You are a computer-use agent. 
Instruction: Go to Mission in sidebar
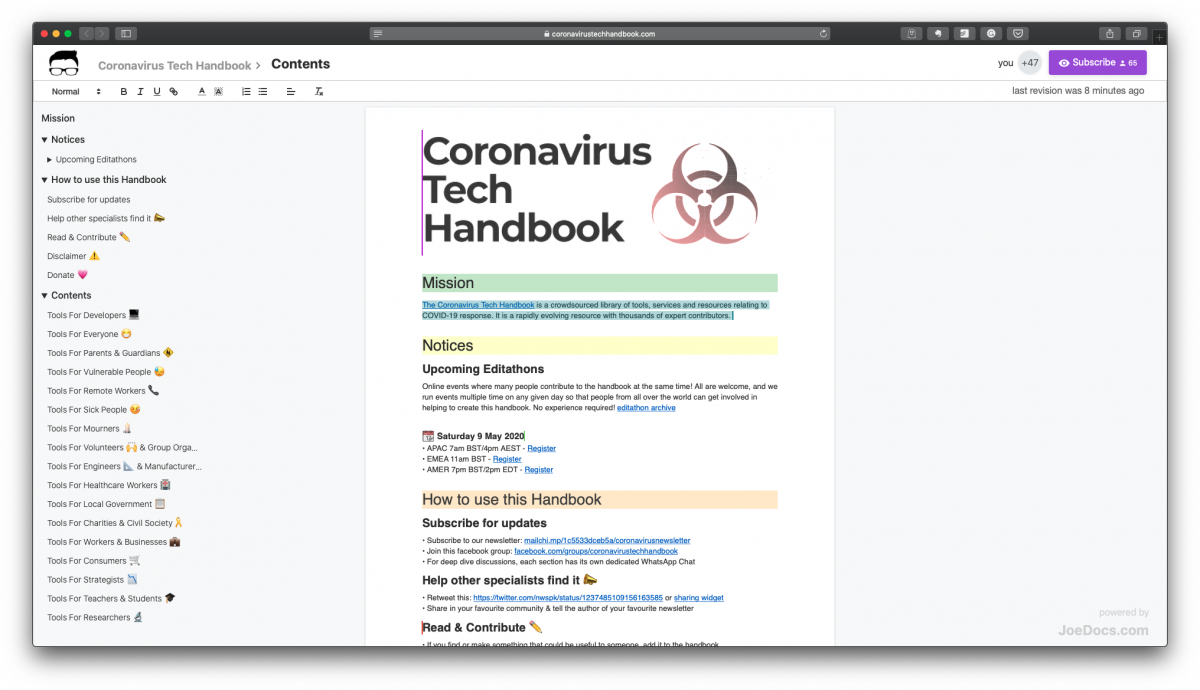[58, 118]
